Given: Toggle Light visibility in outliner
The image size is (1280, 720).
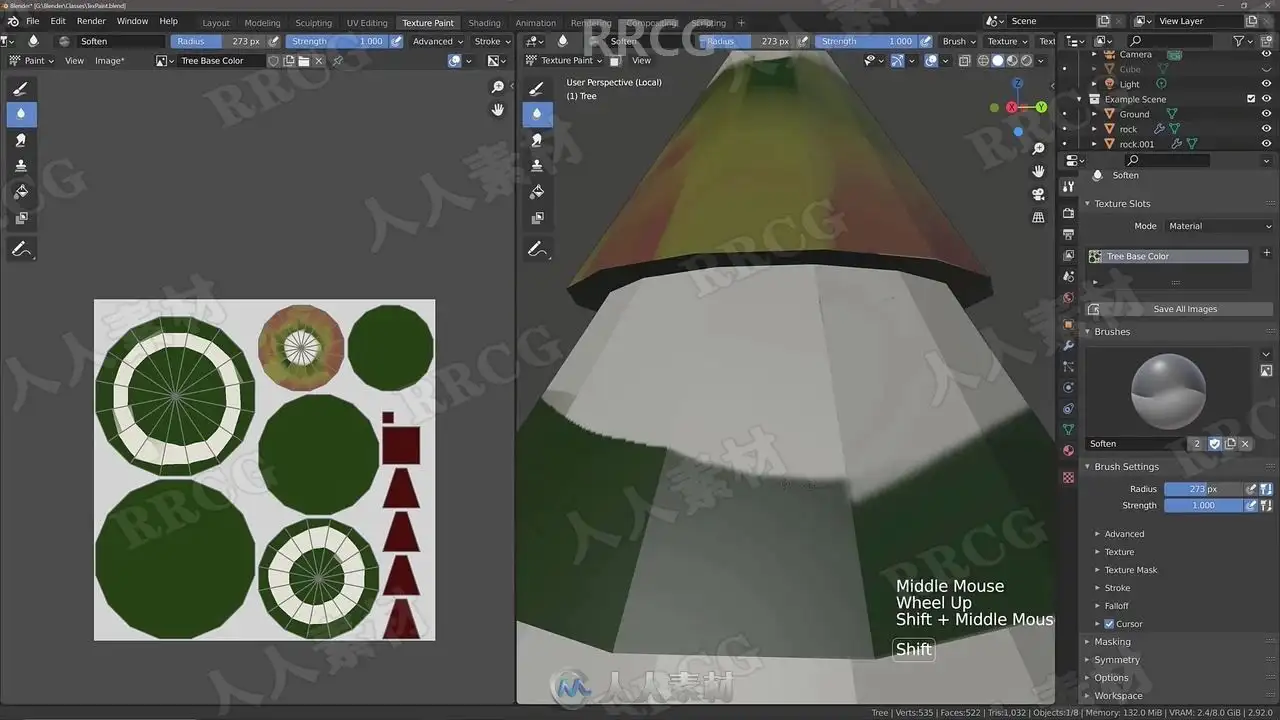Looking at the screenshot, I should pyautogui.click(x=1266, y=84).
